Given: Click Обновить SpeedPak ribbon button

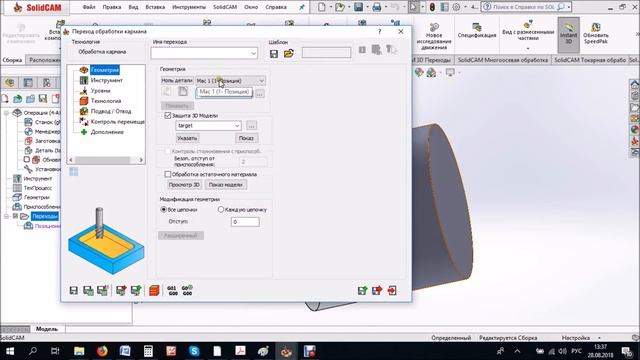Looking at the screenshot, I should pos(596,33).
